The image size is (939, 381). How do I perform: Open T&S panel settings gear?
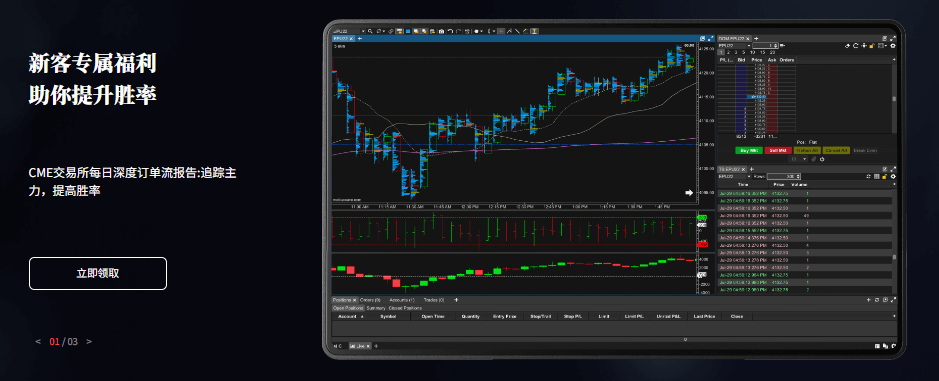[x=893, y=177]
